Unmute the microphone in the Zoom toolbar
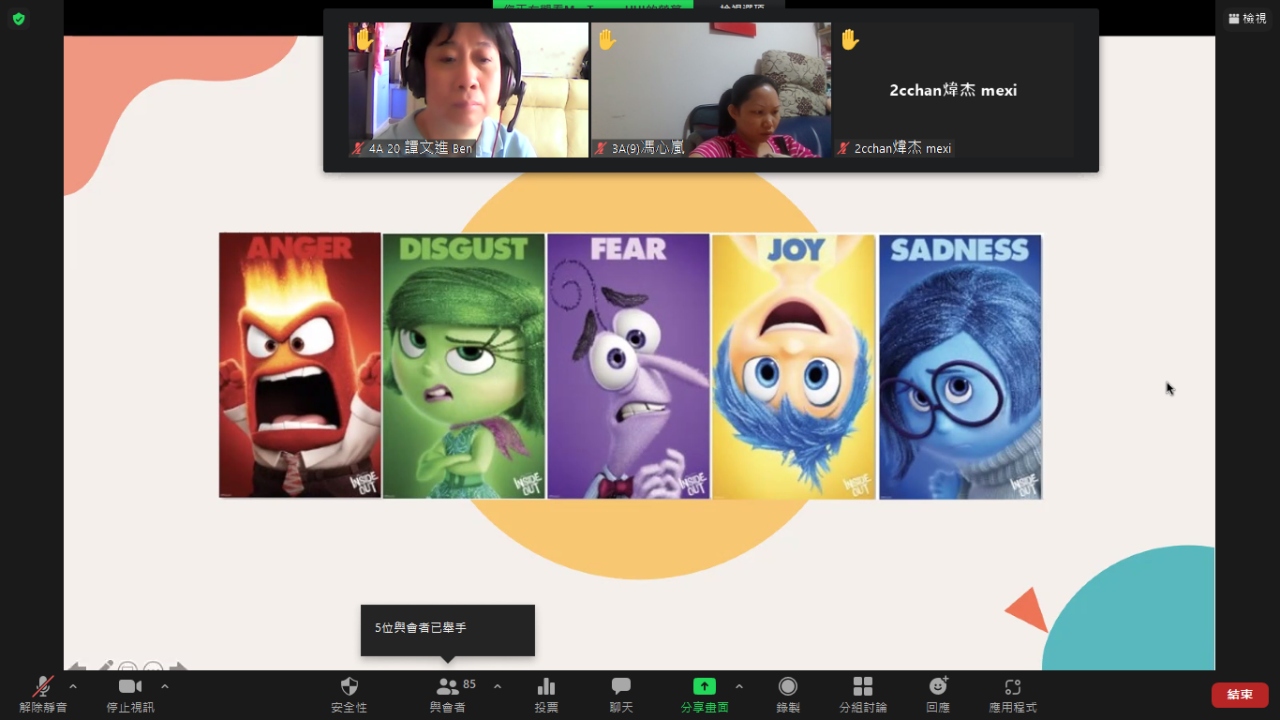 (43, 693)
